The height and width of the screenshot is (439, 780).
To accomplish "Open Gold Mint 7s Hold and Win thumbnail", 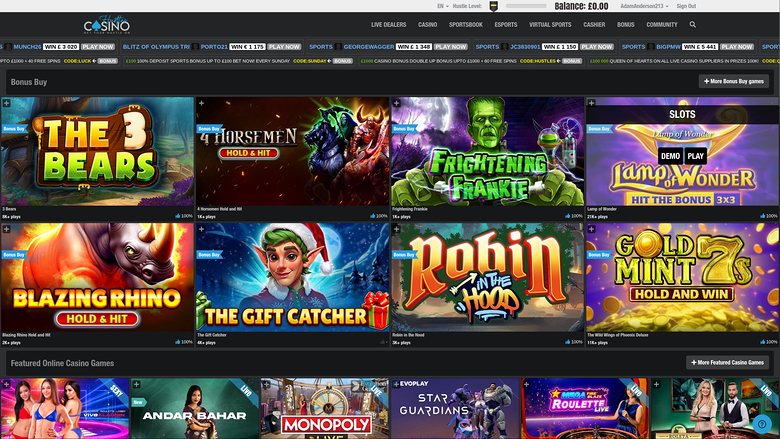I will pos(682,277).
